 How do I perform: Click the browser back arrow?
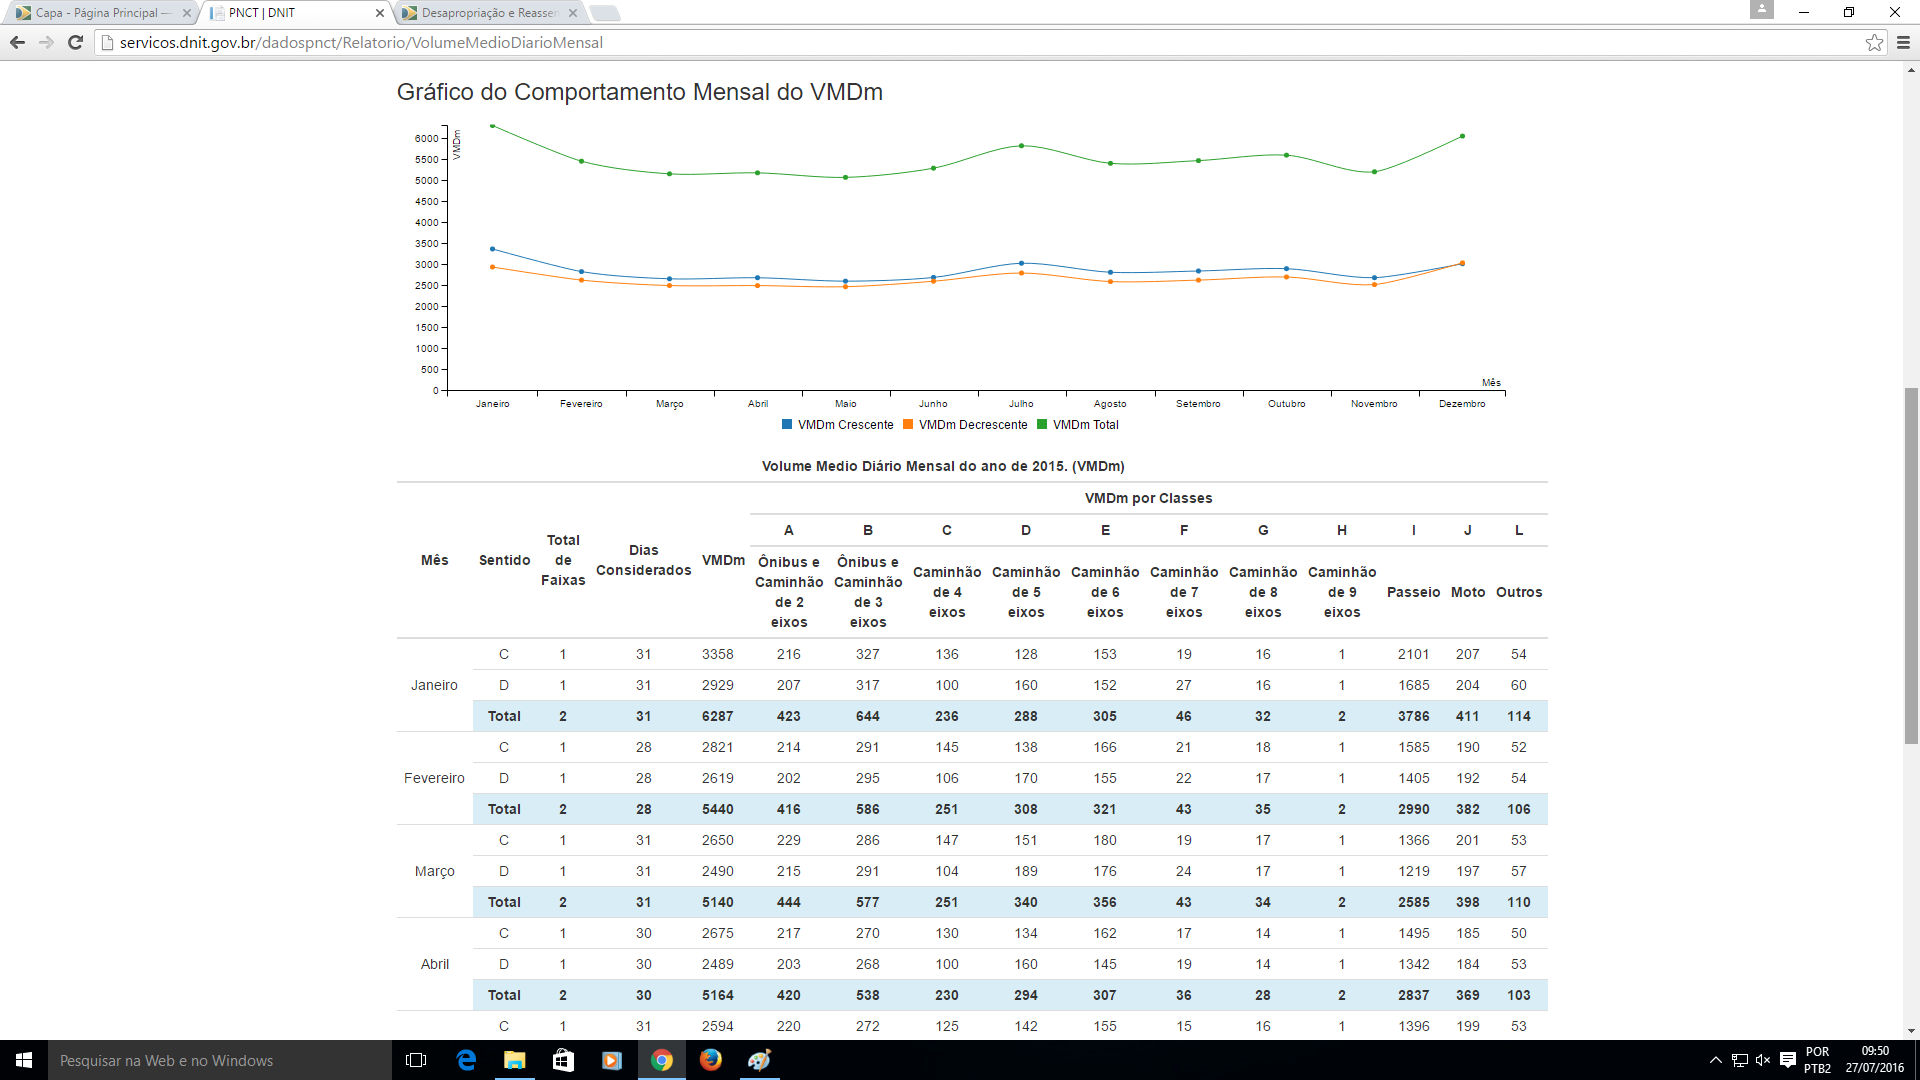click(x=17, y=42)
